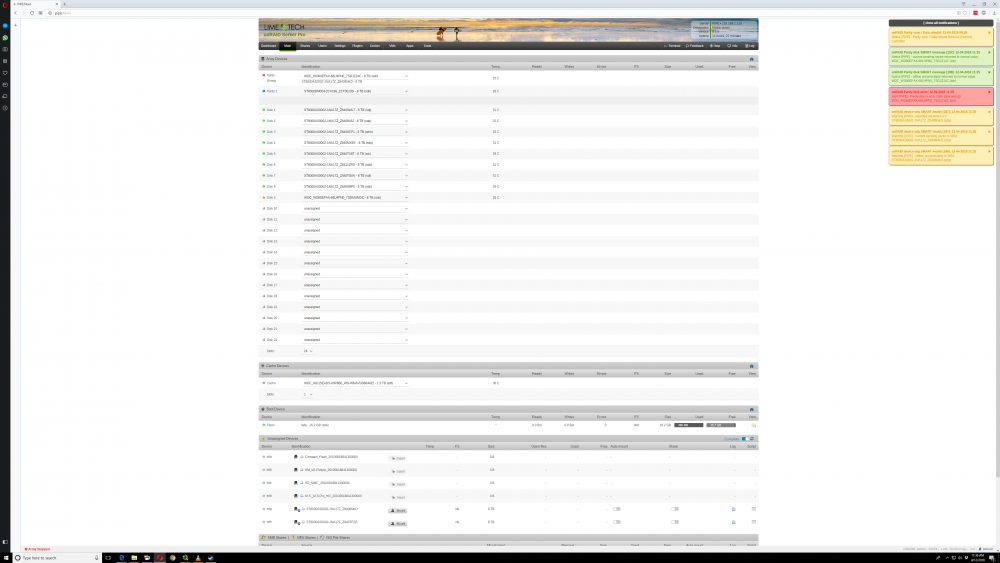
Task: Dismiss the red Parity disk error notification
Action: 989,92
